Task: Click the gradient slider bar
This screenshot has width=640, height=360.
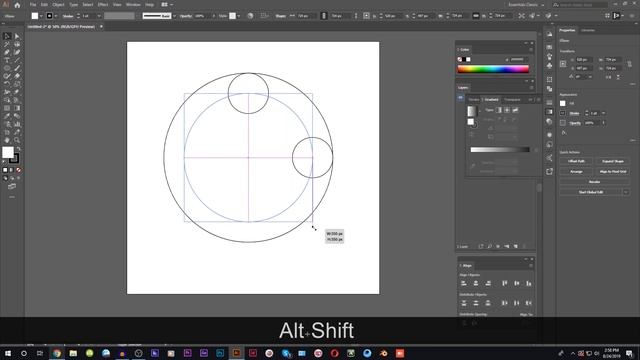Action: point(500,150)
